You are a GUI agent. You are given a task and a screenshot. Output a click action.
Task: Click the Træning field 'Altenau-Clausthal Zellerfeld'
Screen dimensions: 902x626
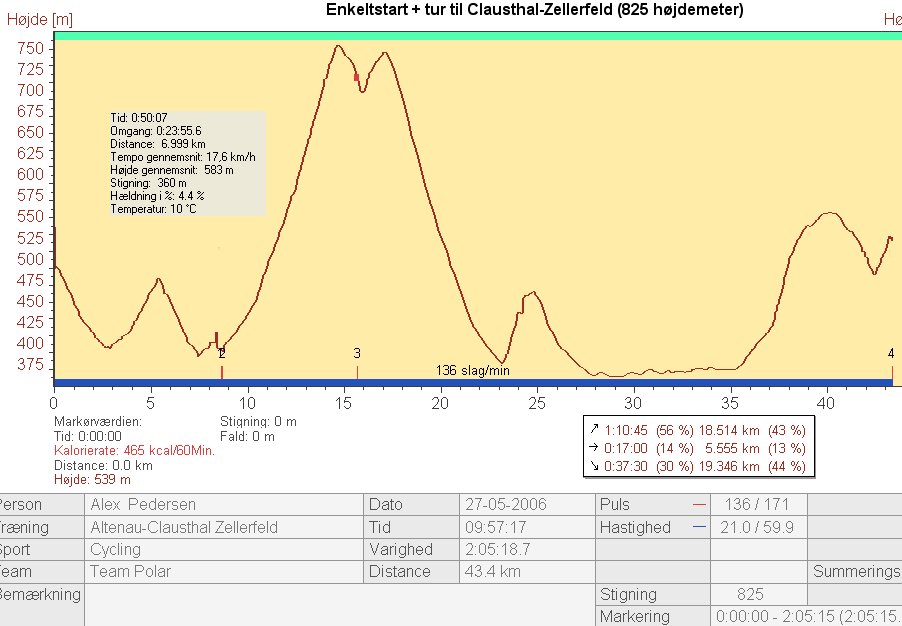click(x=224, y=527)
